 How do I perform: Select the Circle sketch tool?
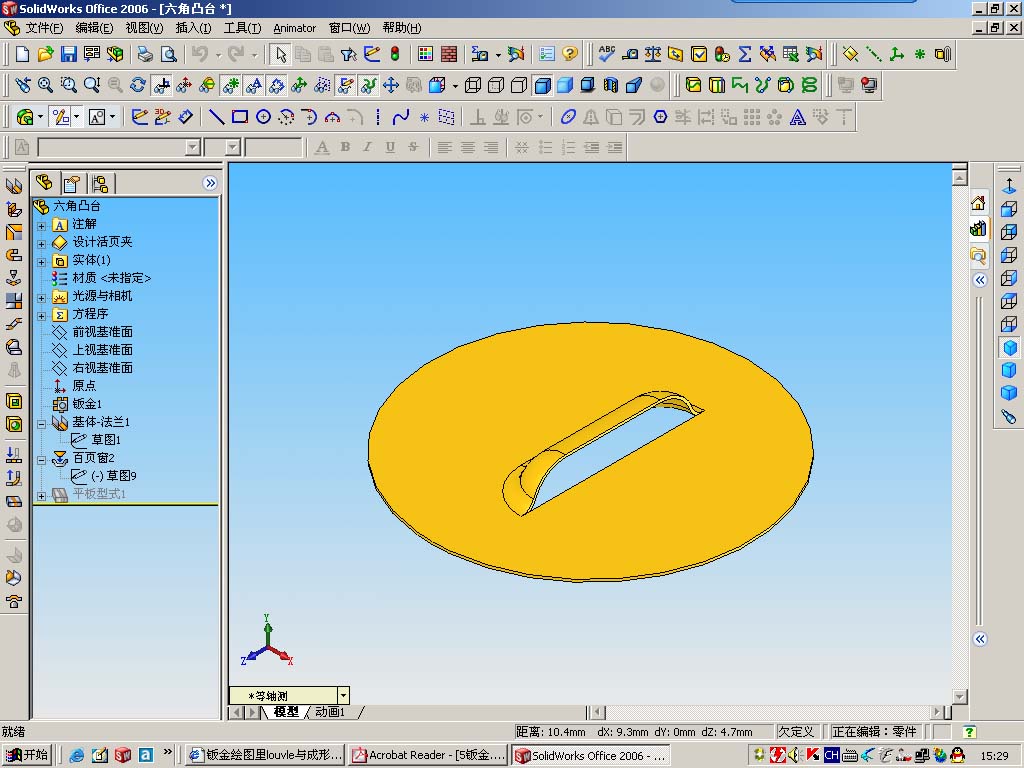[x=263, y=117]
